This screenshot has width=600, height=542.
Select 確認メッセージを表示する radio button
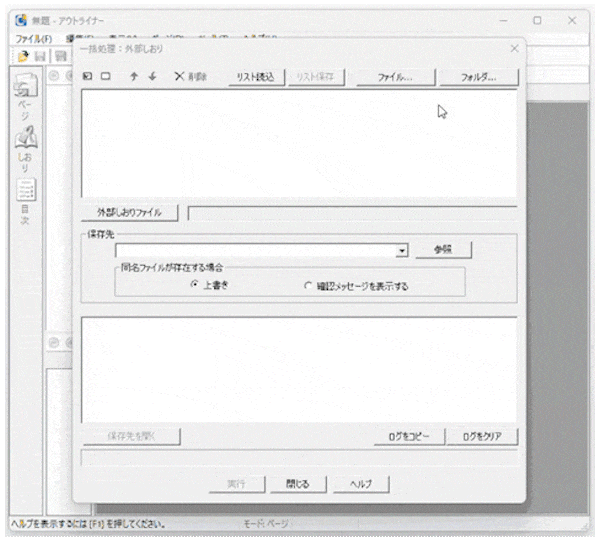308,285
